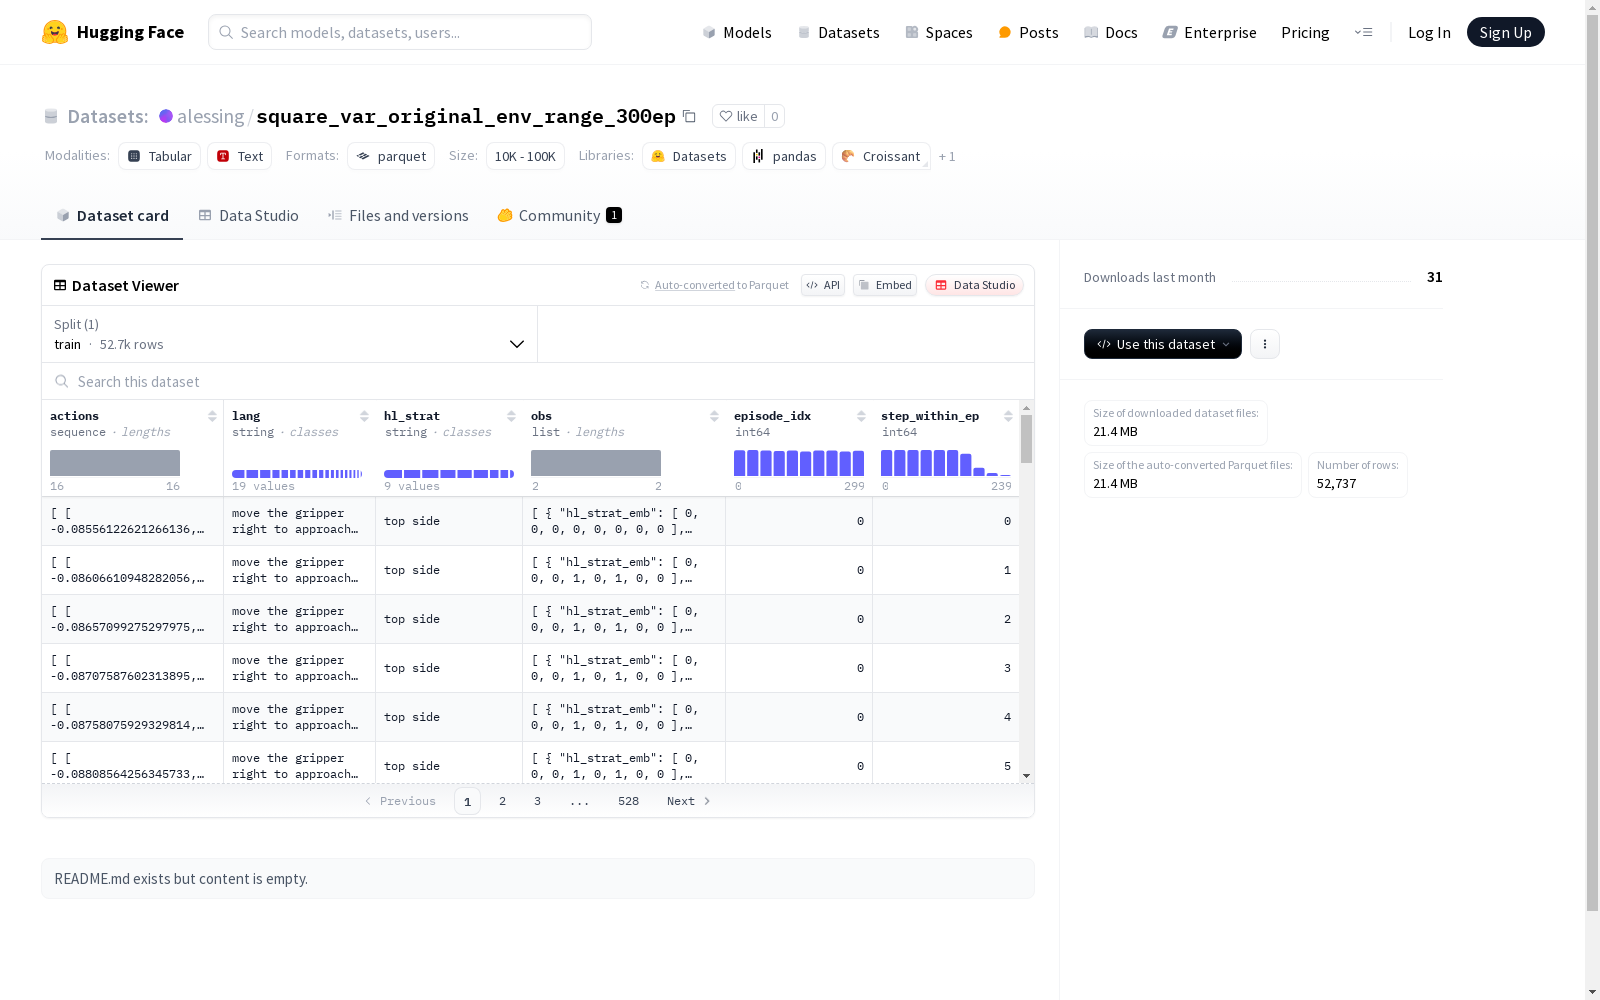This screenshot has width=1600, height=1000.
Task: Like this dataset with the heart button
Action: tap(738, 116)
